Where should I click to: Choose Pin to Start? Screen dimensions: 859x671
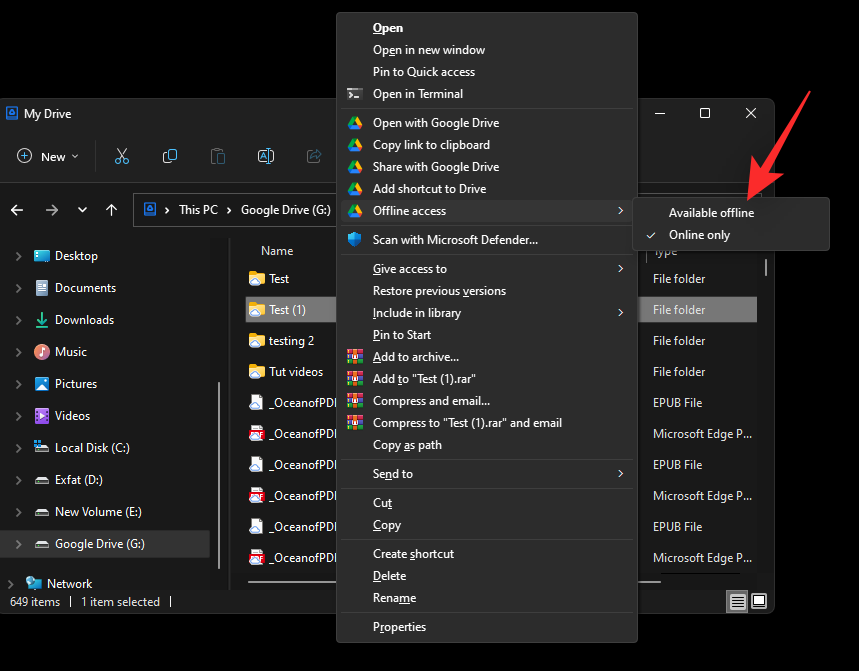[x=486, y=335]
